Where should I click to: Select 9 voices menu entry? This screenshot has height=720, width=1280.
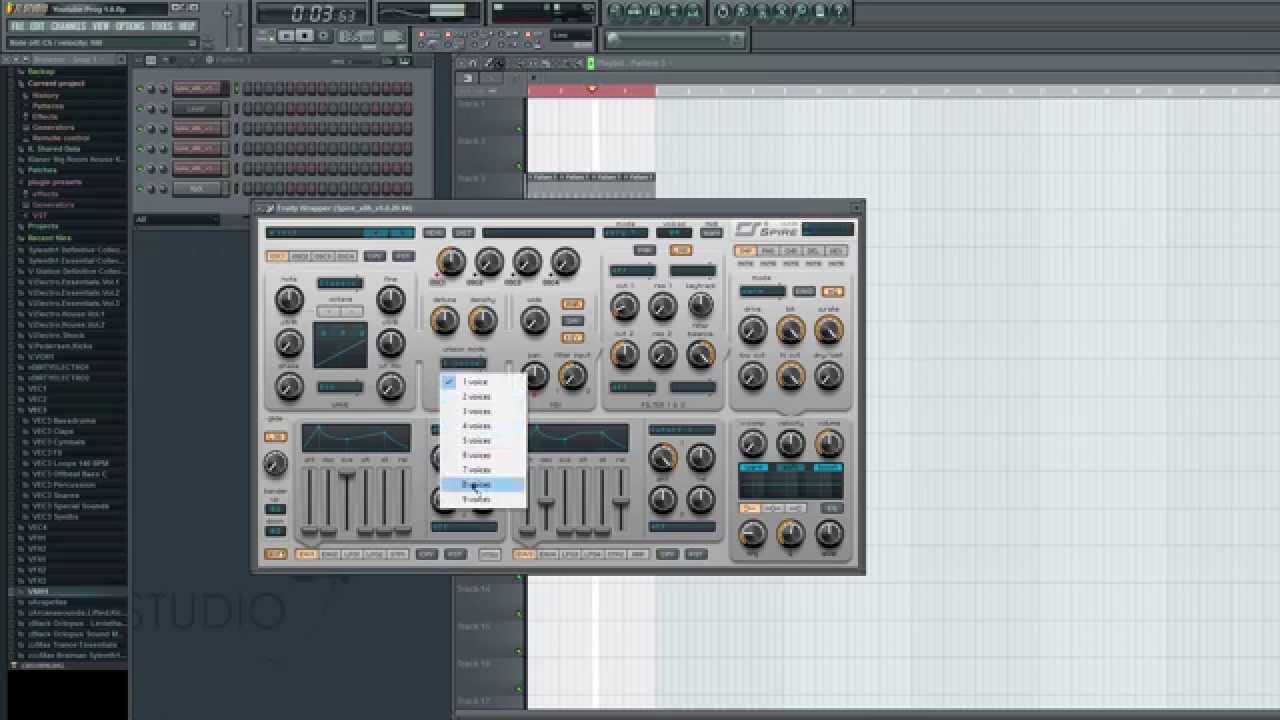click(x=483, y=499)
